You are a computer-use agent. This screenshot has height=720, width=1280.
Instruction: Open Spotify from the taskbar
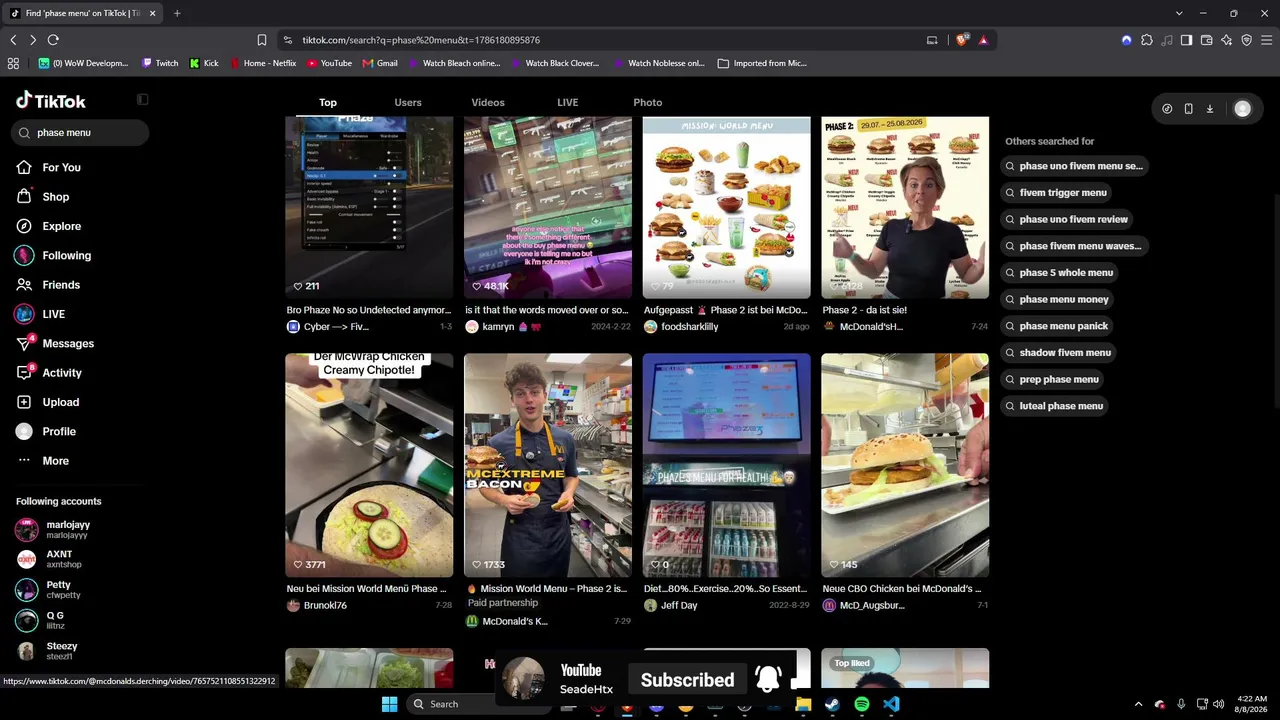pyautogui.click(x=862, y=704)
